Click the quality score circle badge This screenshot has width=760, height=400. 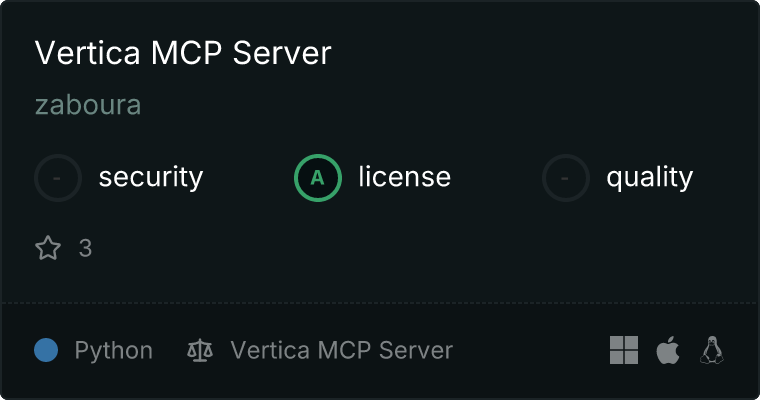coord(566,178)
